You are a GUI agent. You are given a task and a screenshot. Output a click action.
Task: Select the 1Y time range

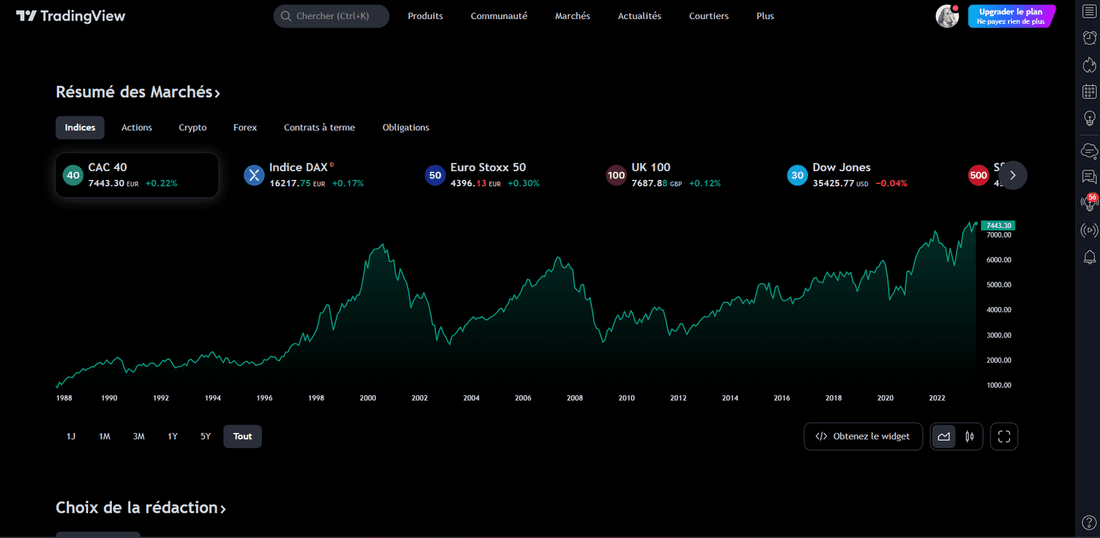pyautogui.click(x=173, y=436)
